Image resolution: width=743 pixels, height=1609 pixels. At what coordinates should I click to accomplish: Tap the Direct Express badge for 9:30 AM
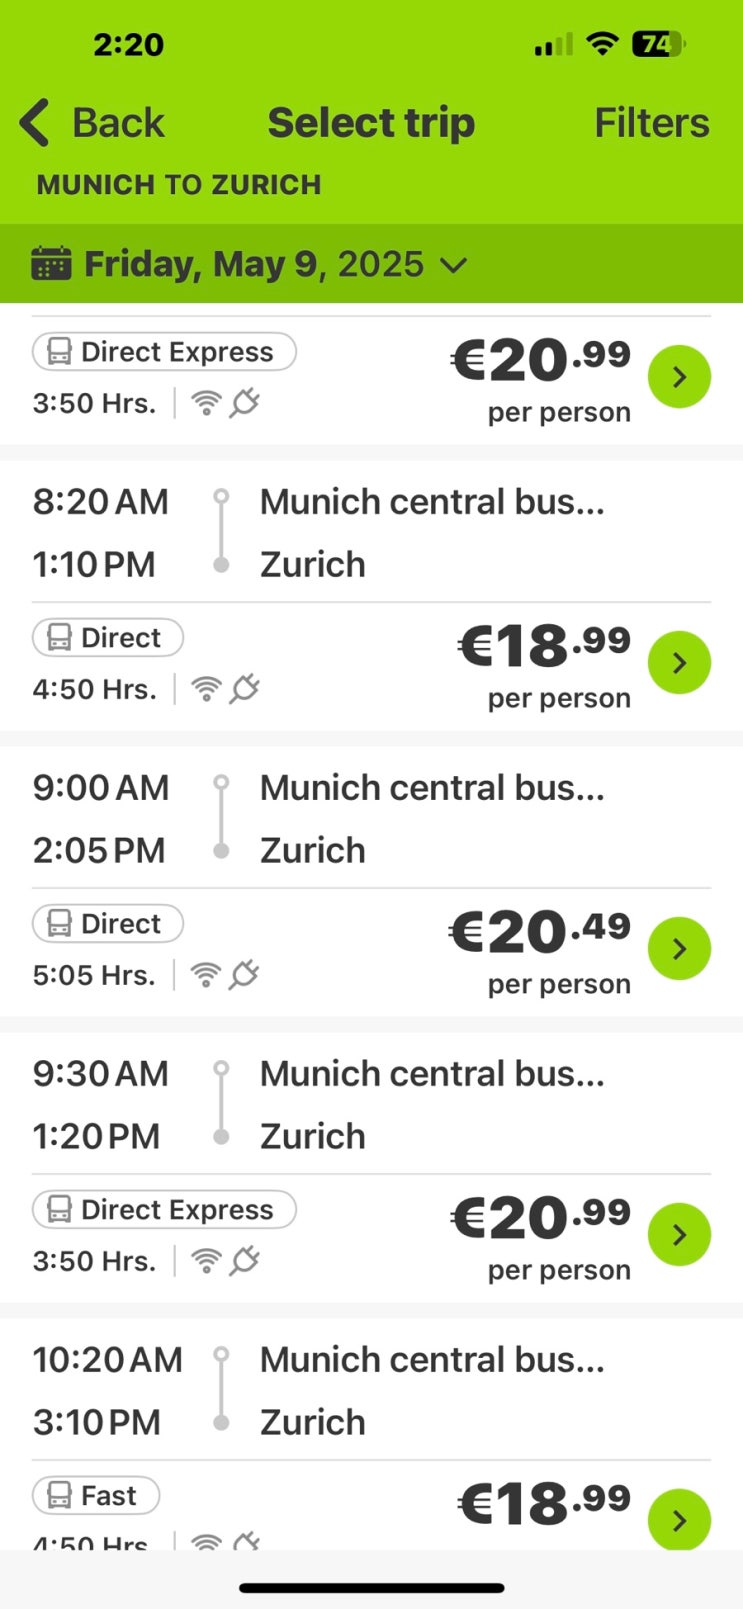(164, 1210)
